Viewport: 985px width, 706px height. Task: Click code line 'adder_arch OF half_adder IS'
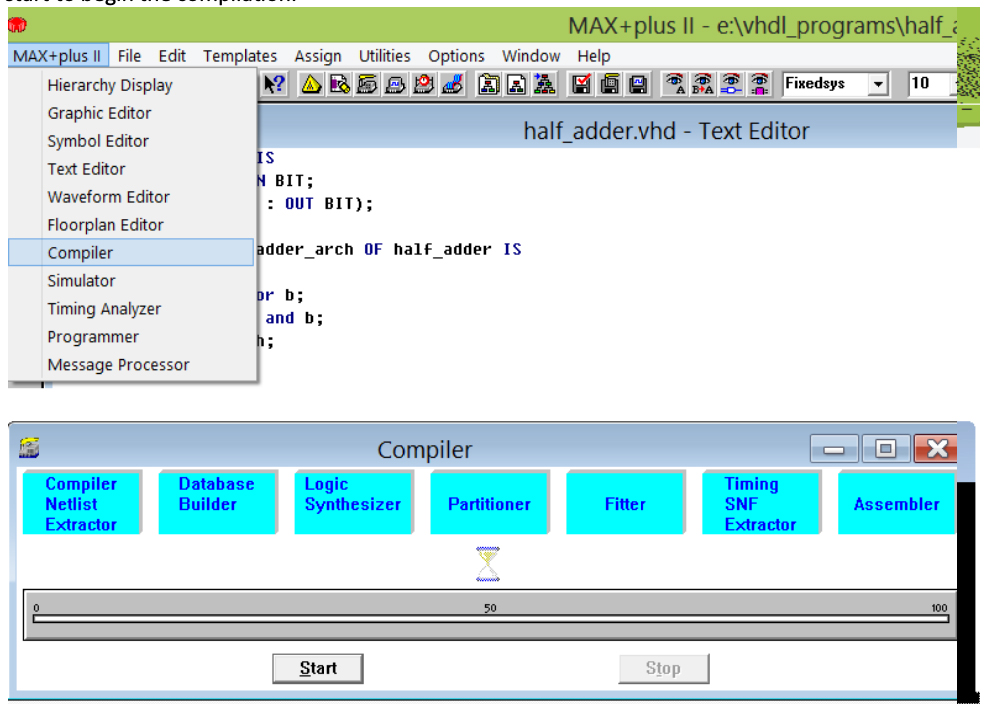click(389, 249)
